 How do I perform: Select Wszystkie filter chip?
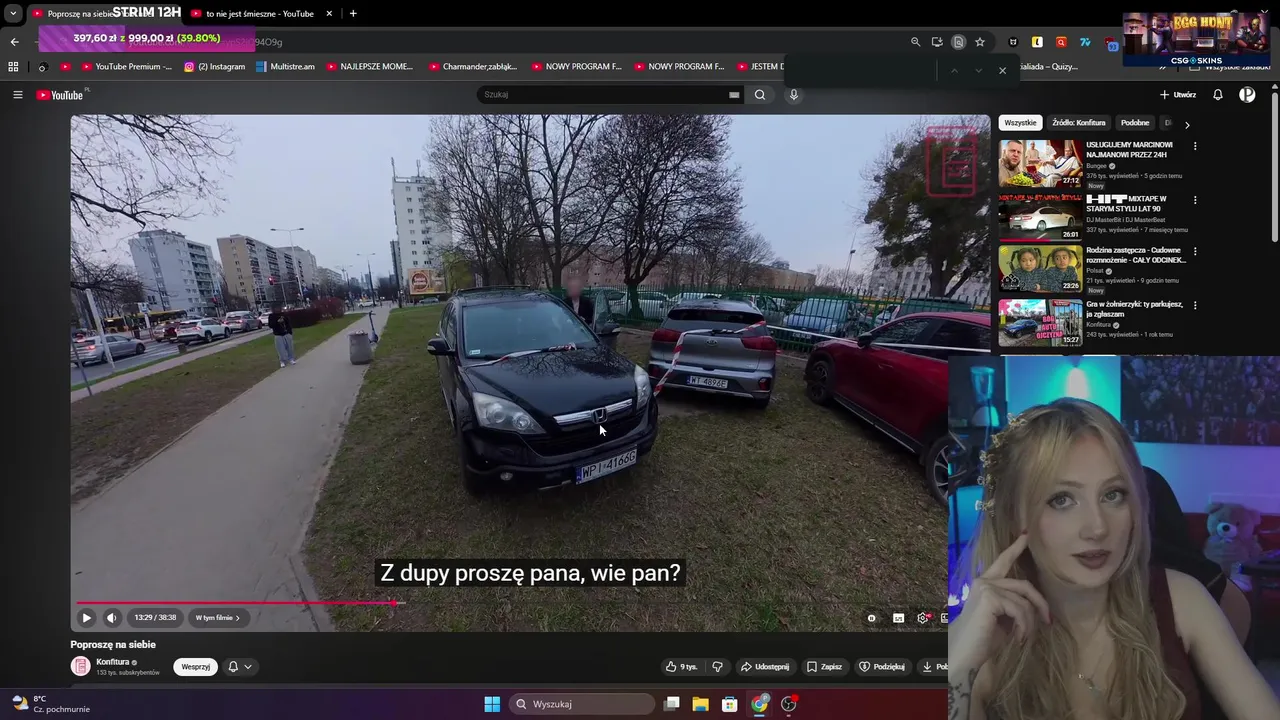[1020, 123]
